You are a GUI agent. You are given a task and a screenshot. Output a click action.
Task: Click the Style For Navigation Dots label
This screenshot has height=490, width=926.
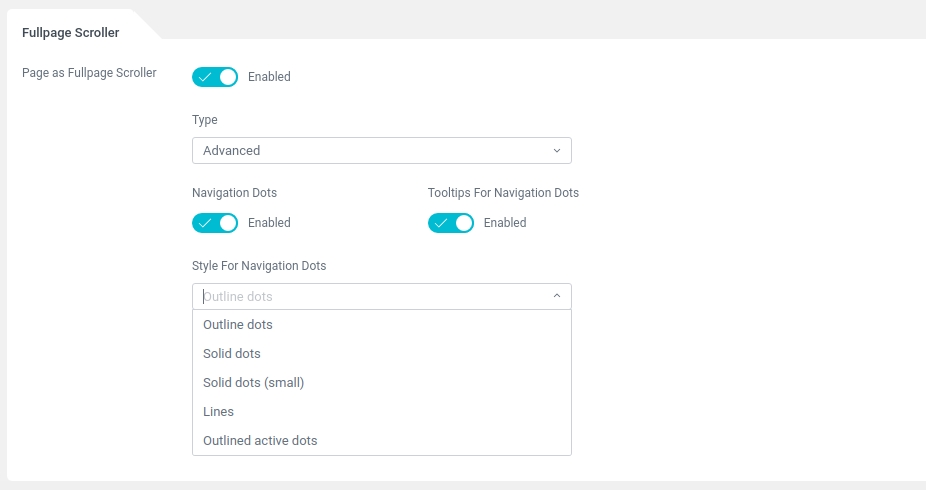pyautogui.click(x=259, y=266)
